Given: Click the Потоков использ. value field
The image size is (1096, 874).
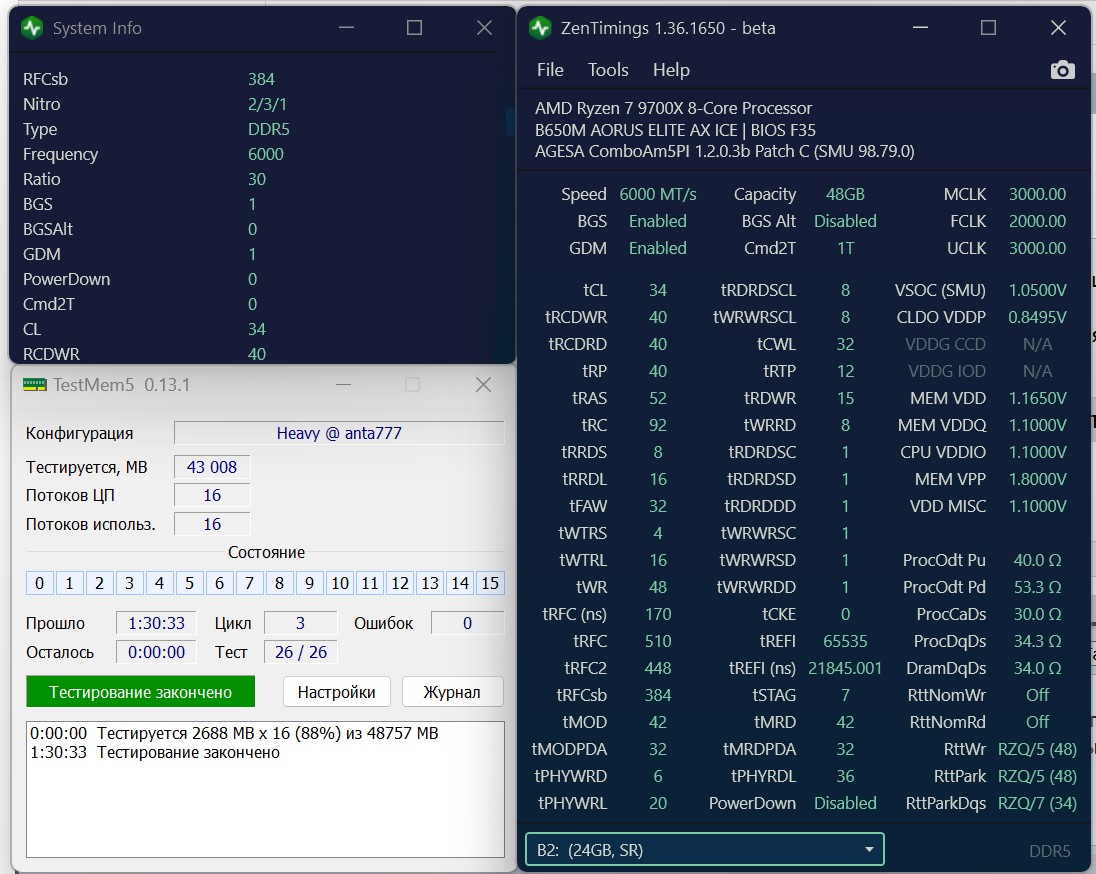Looking at the screenshot, I should tap(212, 524).
